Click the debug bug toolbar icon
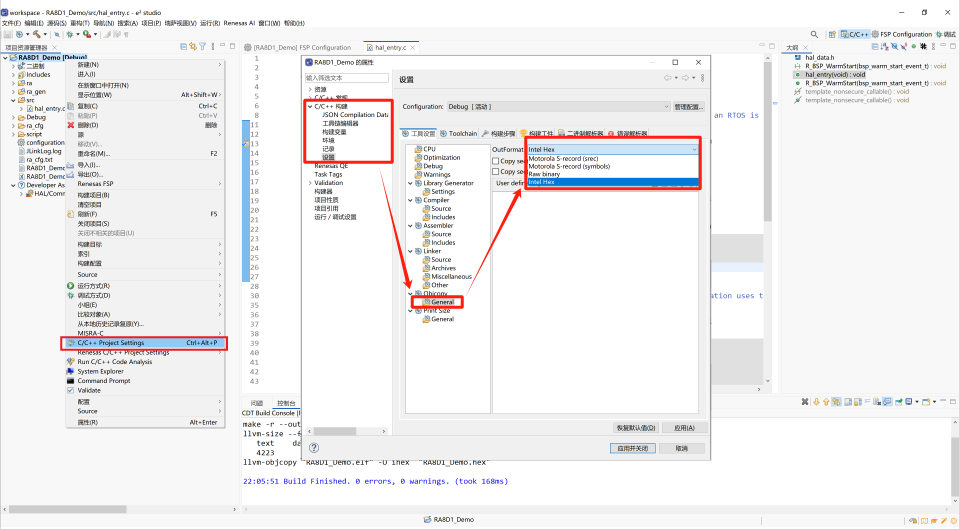This screenshot has height=529, width=960. pyautogui.click(x=70, y=34)
